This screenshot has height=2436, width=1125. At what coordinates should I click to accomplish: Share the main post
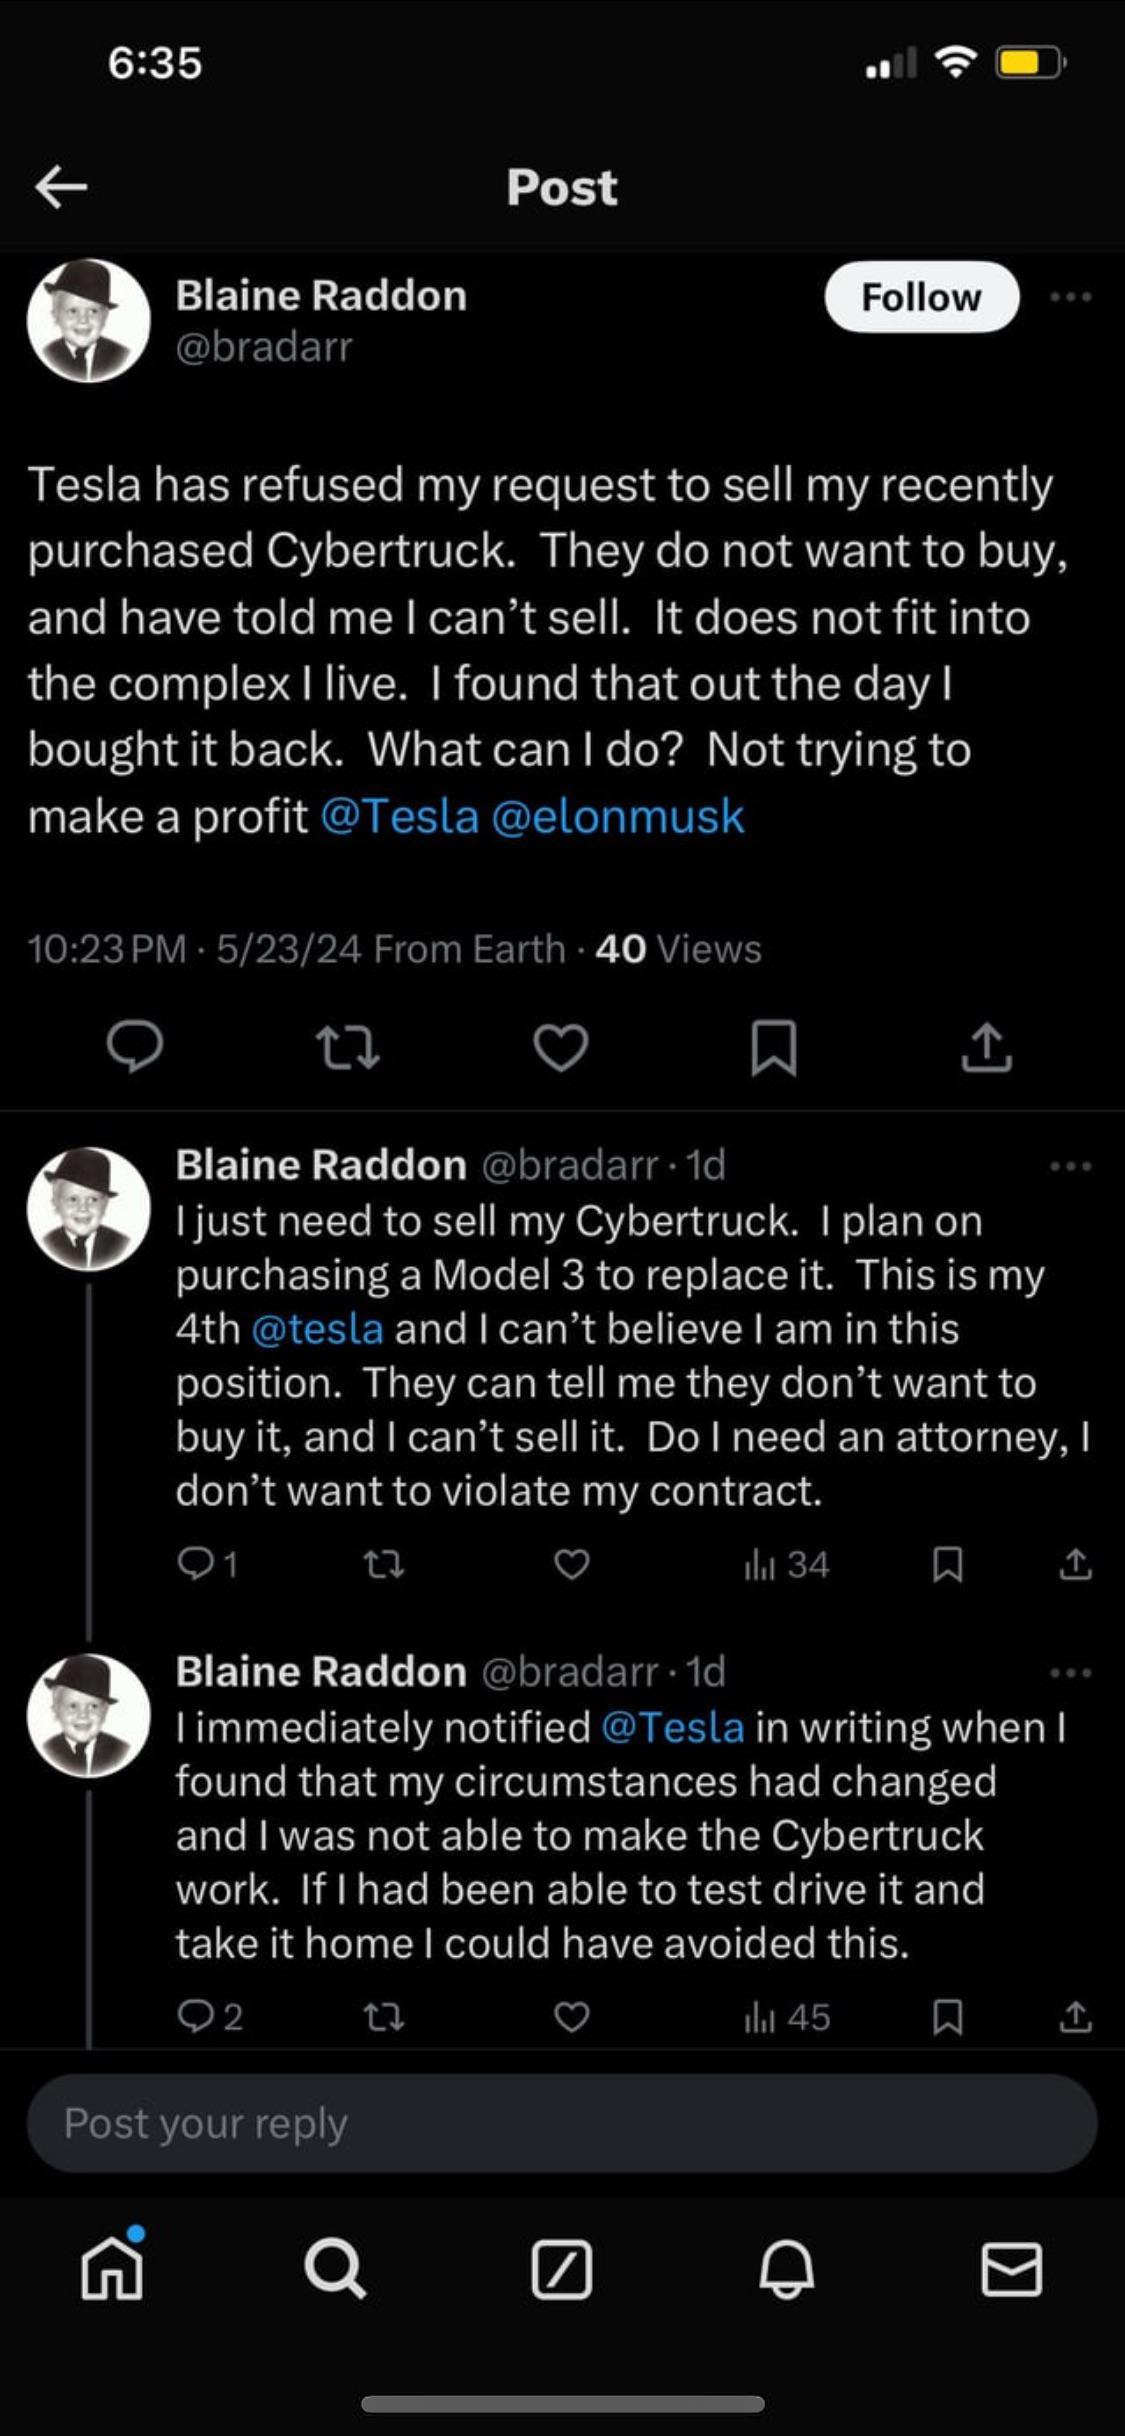[x=986, y=1048]
